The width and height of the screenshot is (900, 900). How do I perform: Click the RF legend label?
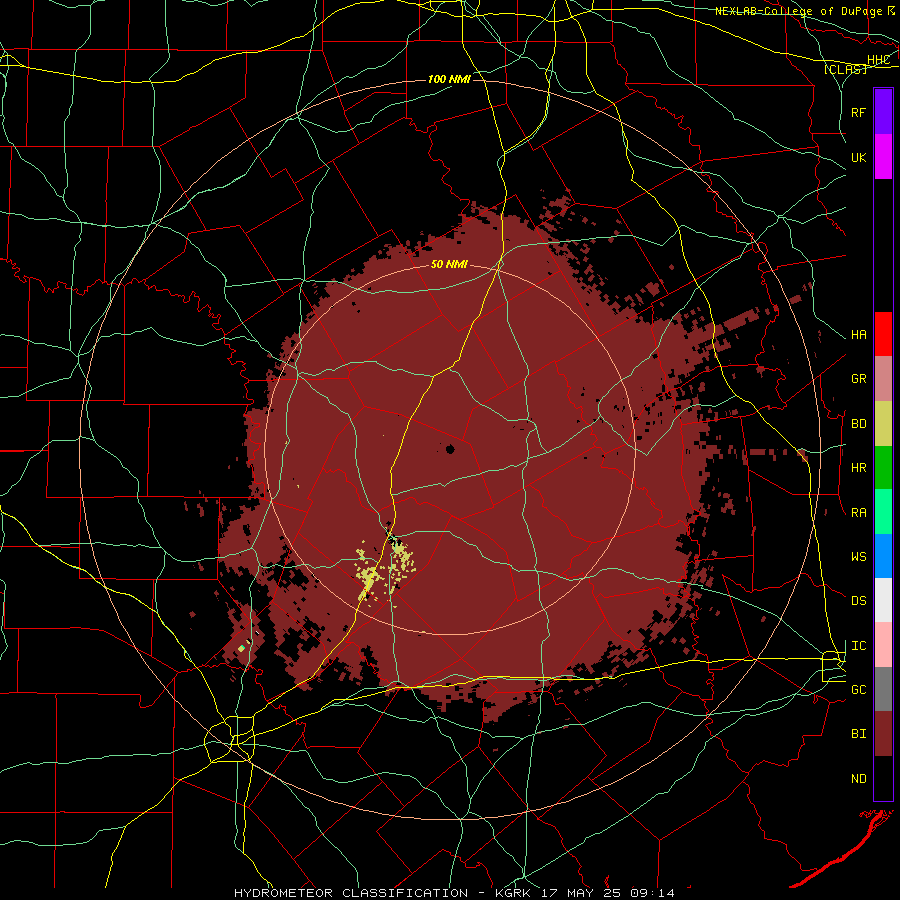click(x=859, y=112)
